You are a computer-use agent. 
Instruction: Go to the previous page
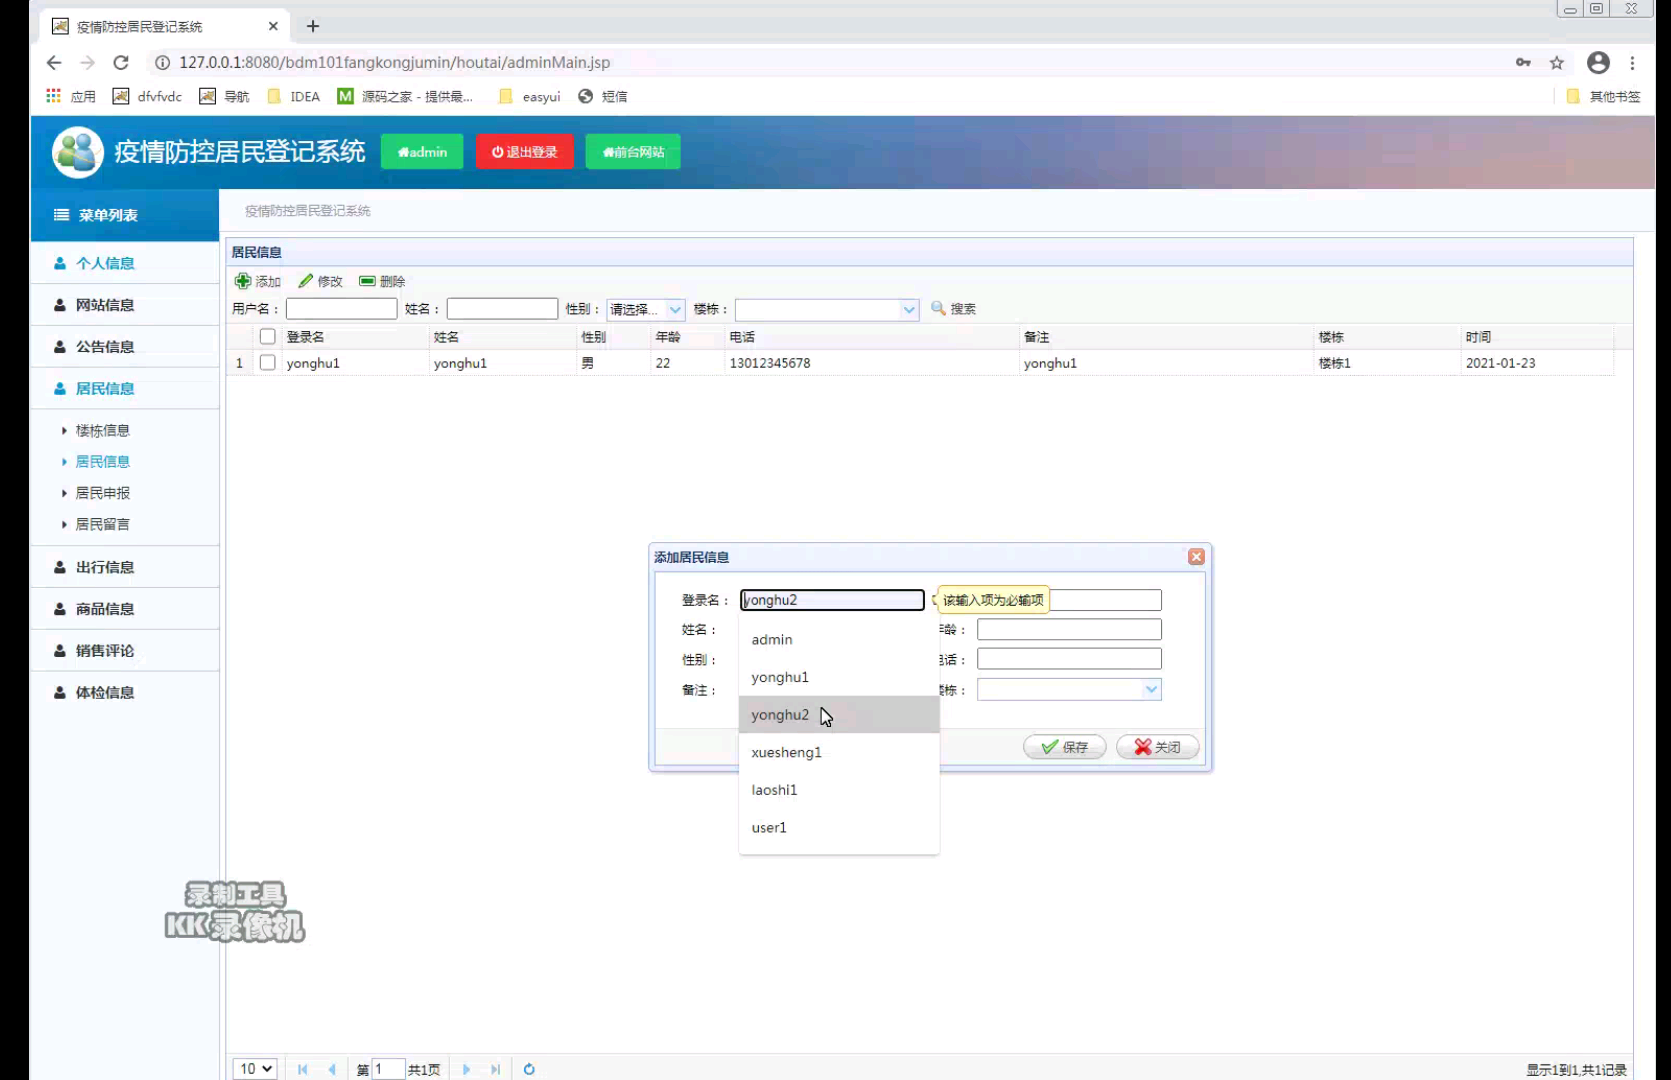(332, 1069)
